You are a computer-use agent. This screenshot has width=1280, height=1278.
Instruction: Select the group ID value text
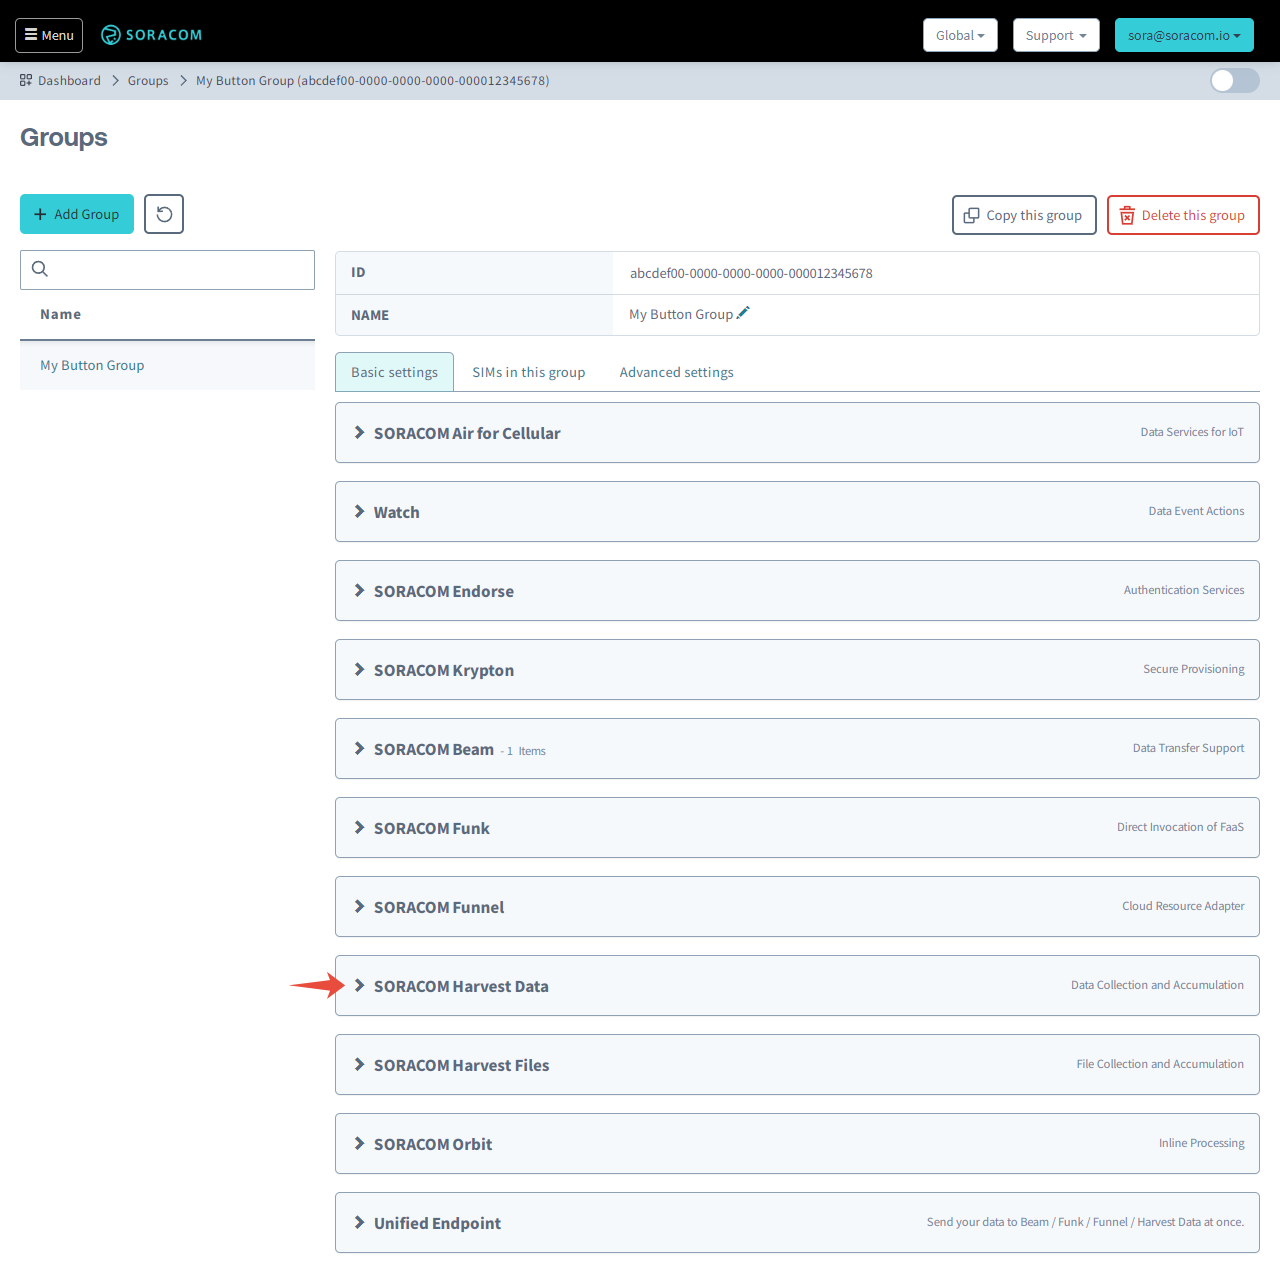coord(751,273)
